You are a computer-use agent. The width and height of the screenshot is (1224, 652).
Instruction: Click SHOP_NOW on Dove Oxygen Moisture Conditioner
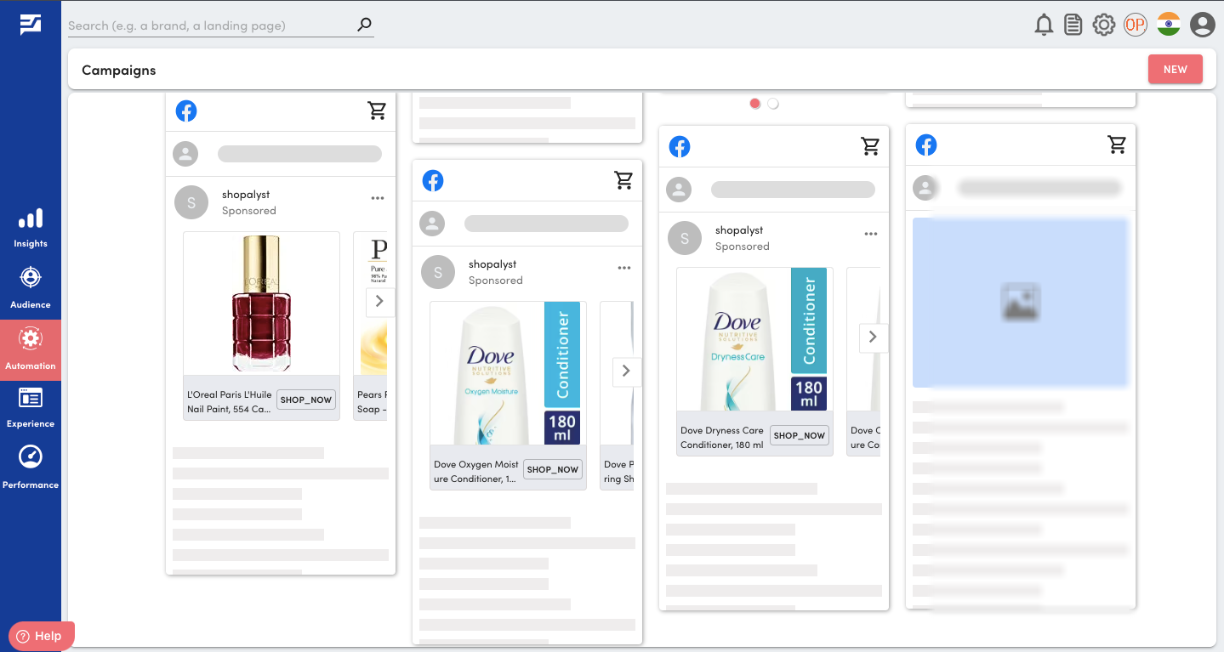tap(553, 470)
